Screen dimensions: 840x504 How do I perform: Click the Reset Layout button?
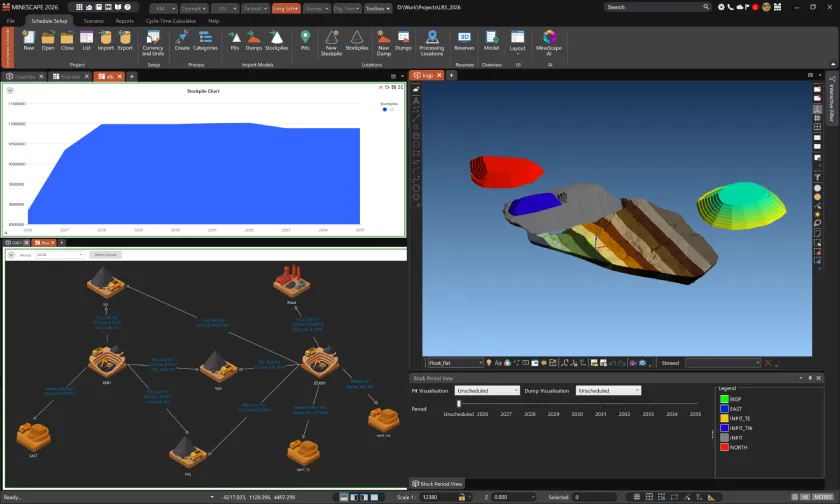click(x=106, y=255)
